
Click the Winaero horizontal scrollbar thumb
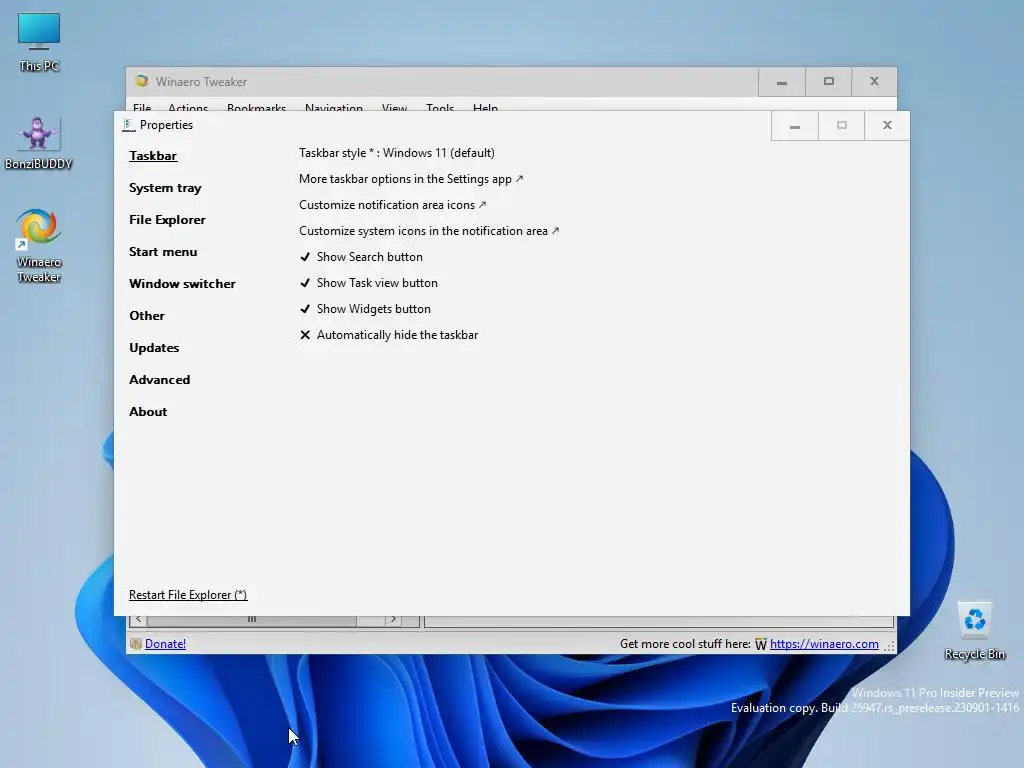click(x=251, y=620)
